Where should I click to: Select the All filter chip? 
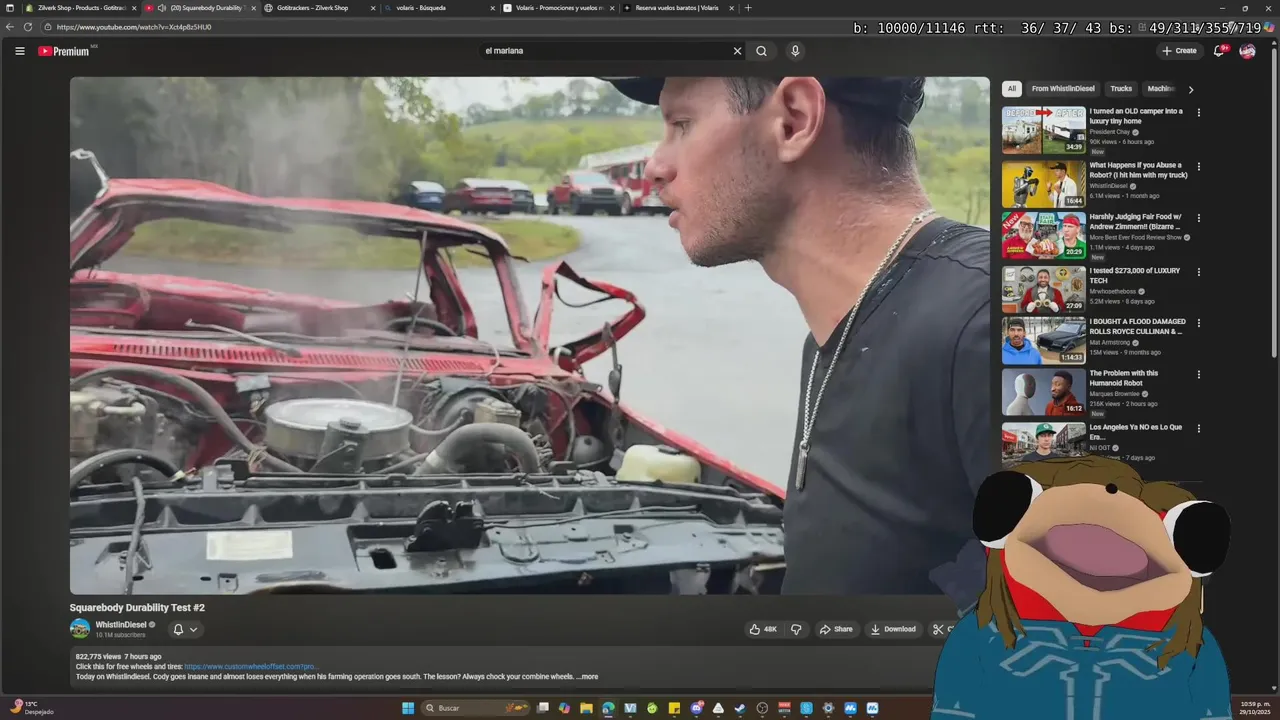click(x=1012, y=89)
